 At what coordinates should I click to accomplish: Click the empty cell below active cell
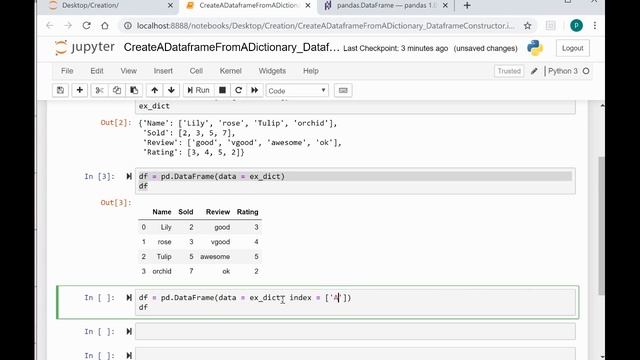click(355, 331)
